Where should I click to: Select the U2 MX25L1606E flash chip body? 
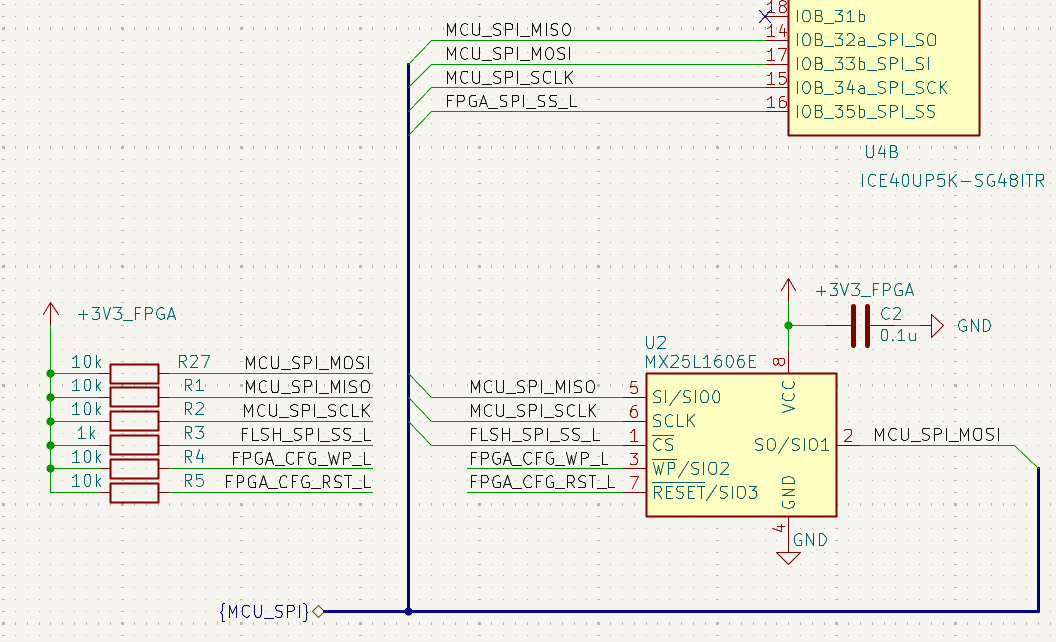[741, 445]
